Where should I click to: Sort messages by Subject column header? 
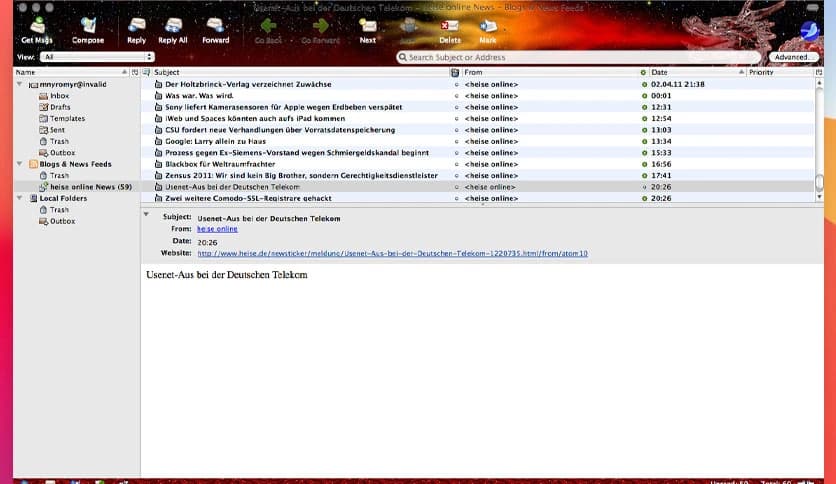point(301,72)
